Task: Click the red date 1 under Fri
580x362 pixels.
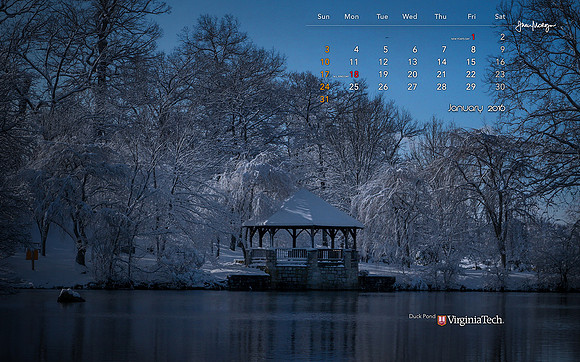Action: (x=473, y=37)
